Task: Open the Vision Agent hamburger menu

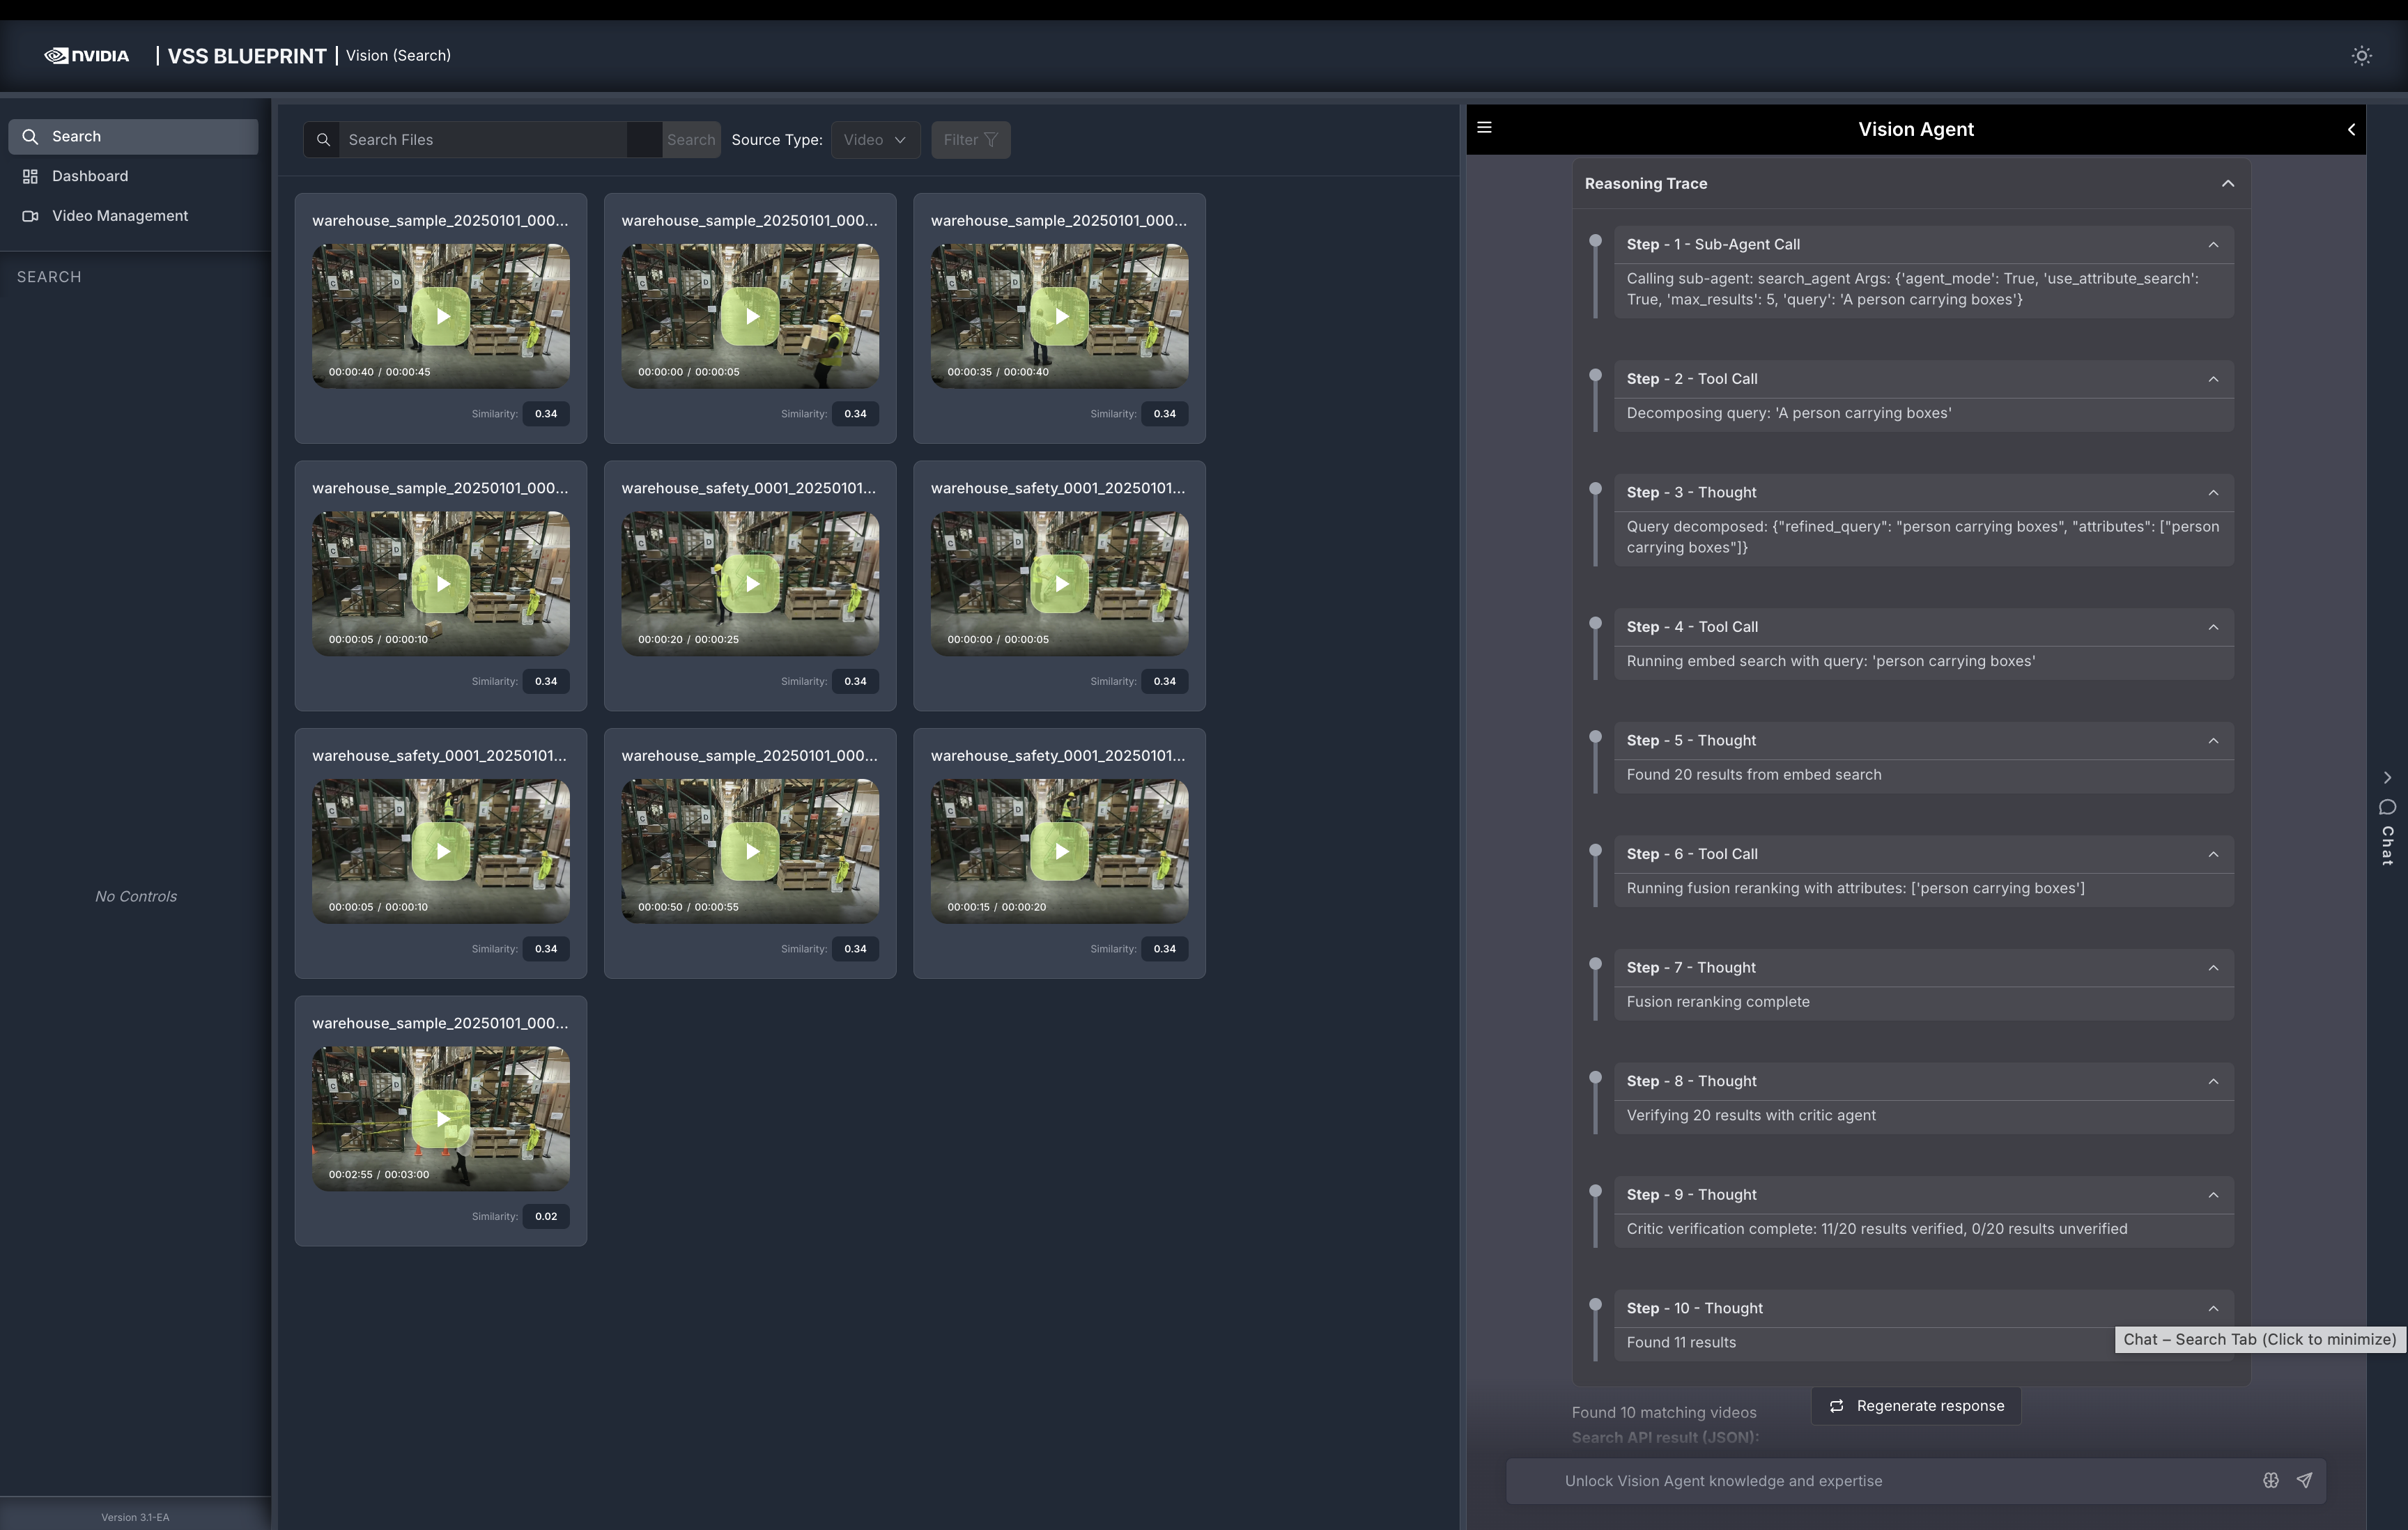Action: [x=1484, y=128]
